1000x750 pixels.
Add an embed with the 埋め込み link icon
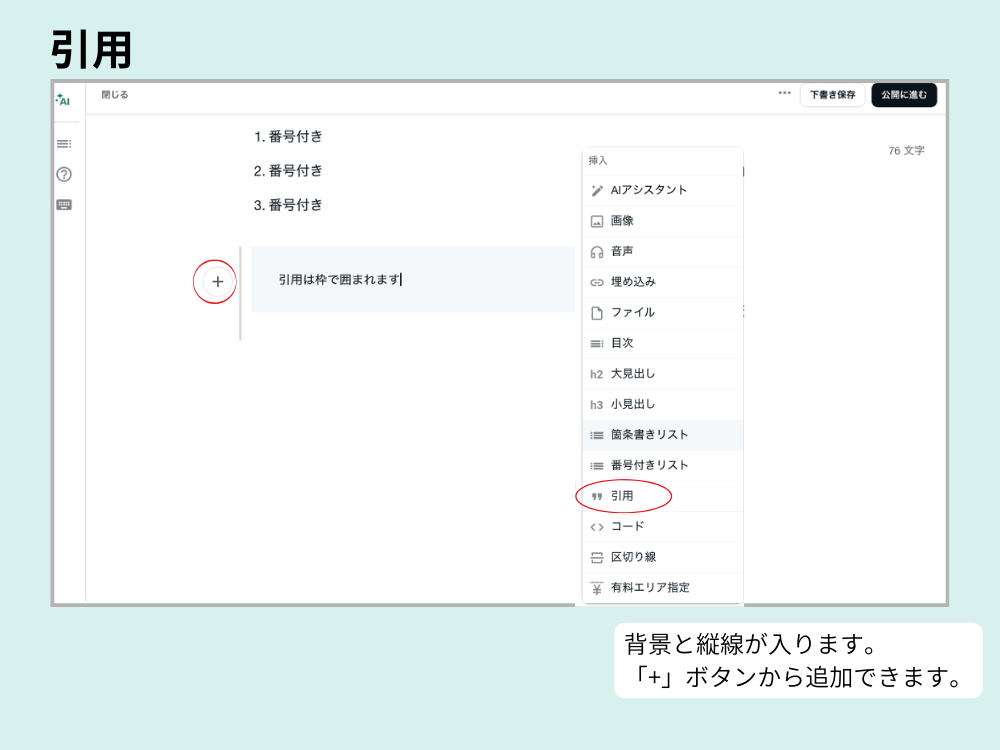pyautogui.click(x=635, y=281)
